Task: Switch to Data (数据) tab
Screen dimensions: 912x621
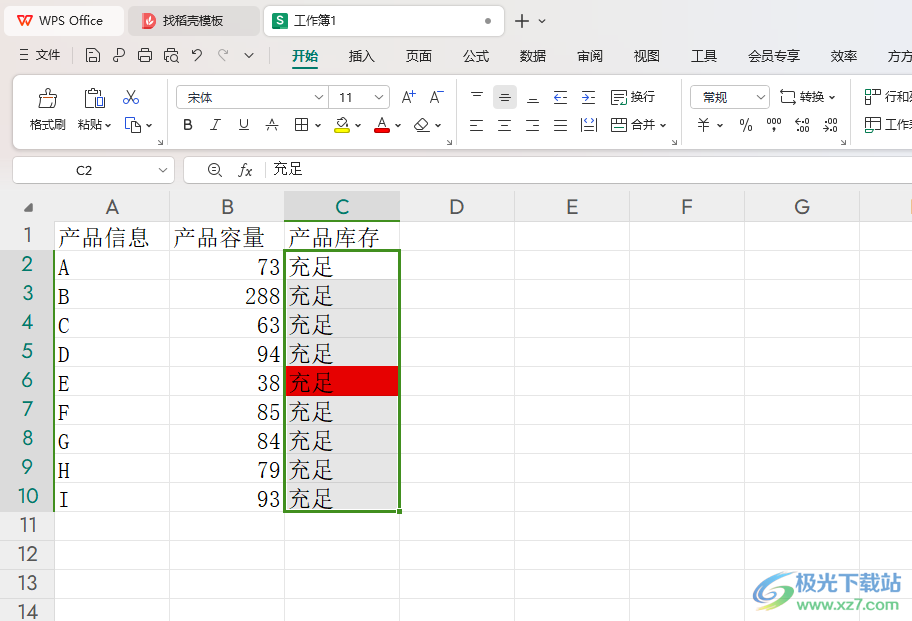Action: pos(533,56)
